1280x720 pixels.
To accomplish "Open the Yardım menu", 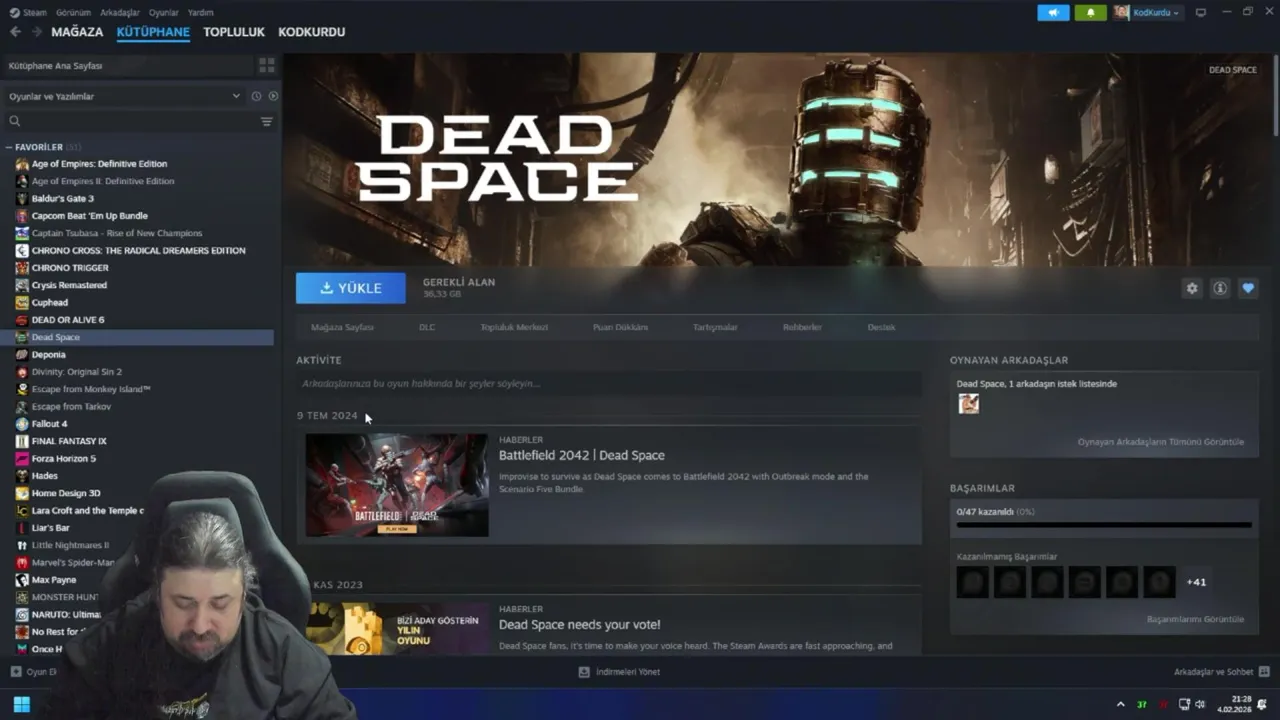I will 200,12.
